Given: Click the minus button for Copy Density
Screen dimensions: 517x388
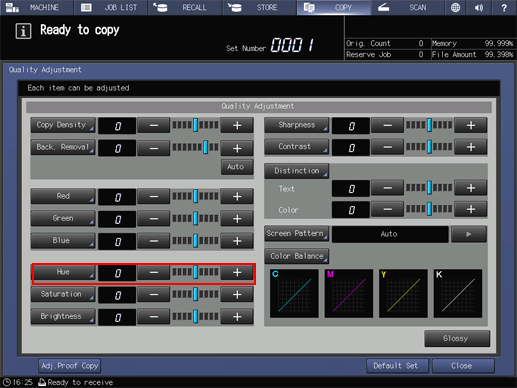Looking at the screenshot, I should (154, 126).
